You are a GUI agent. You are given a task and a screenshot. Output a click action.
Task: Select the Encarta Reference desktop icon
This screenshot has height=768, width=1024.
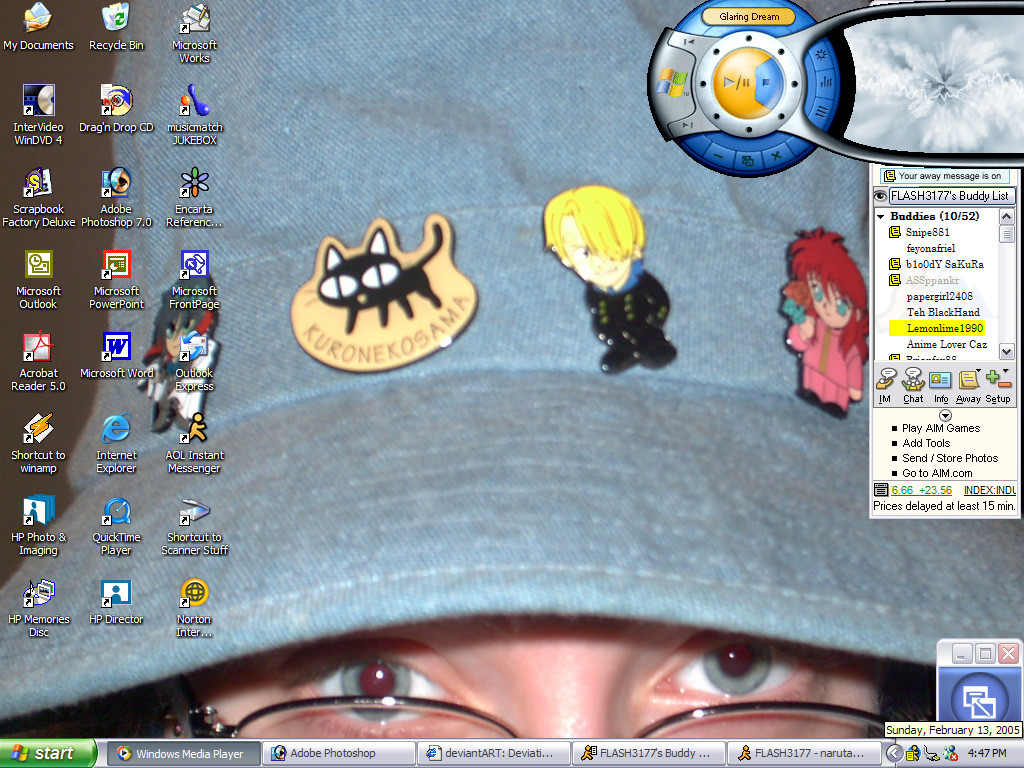point(195,198)
